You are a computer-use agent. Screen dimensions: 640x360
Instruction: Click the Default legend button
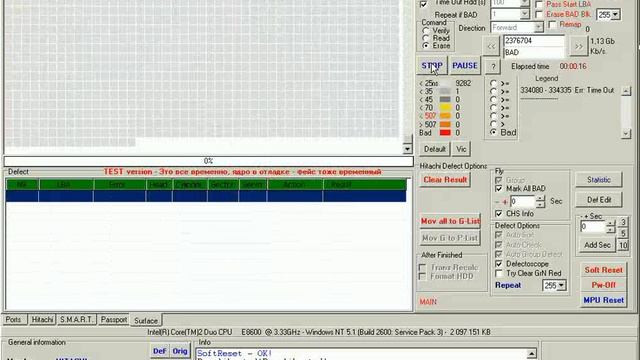tap(434, 149)
